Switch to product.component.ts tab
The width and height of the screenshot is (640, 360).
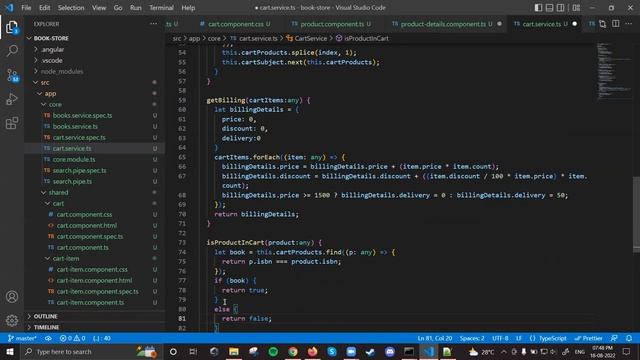point(331,24)
